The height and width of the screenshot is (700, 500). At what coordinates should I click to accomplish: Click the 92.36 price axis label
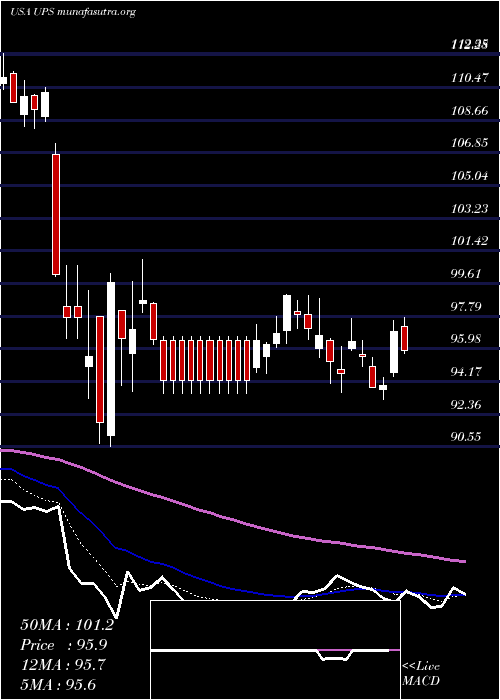click(x=468, y=405)
